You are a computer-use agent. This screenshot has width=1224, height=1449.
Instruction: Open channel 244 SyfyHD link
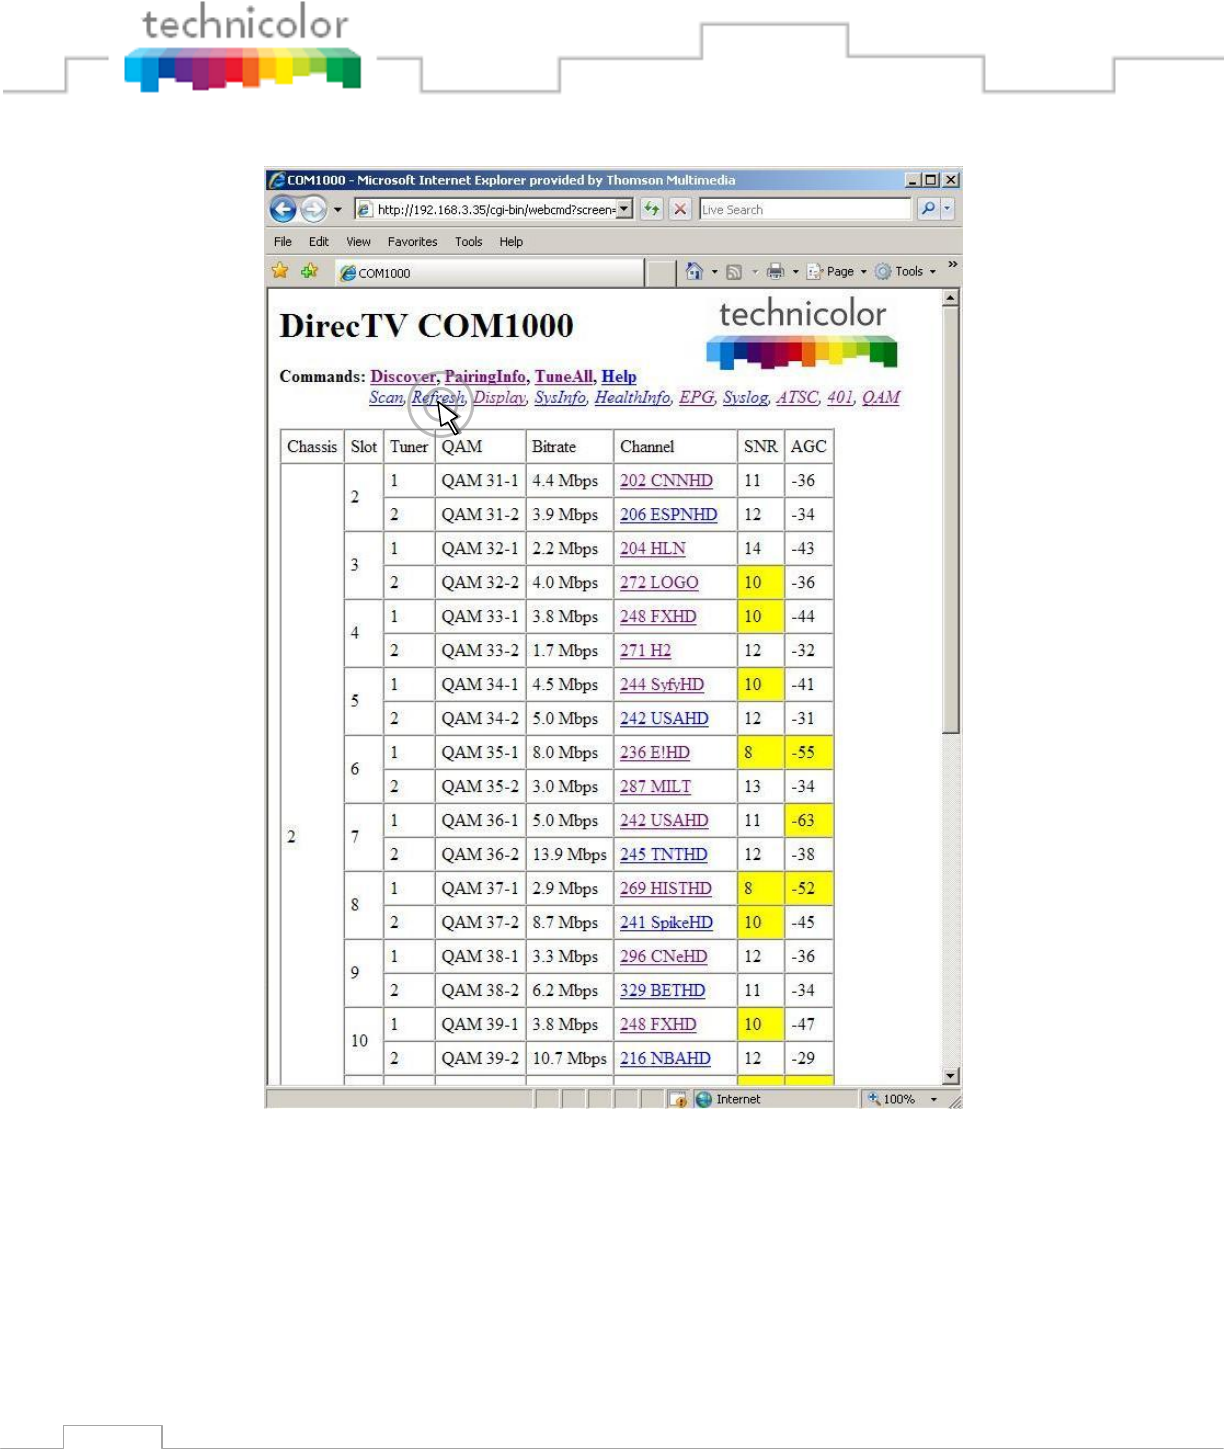[x=662, y=685]
